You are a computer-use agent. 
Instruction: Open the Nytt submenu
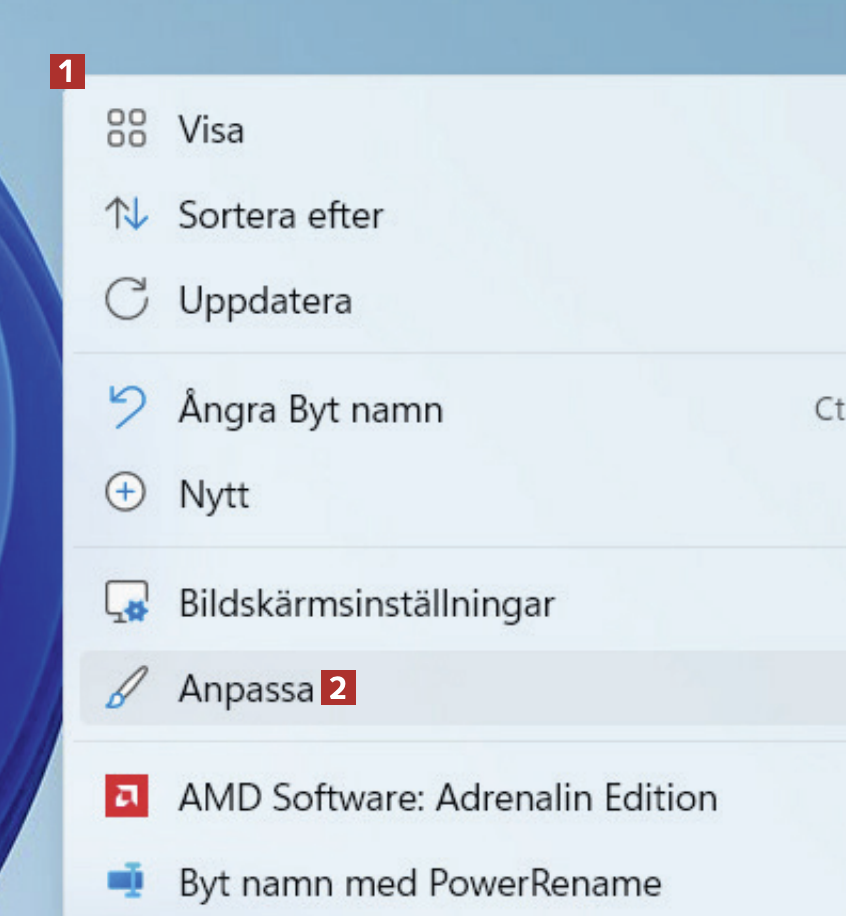tap(214, 495)
